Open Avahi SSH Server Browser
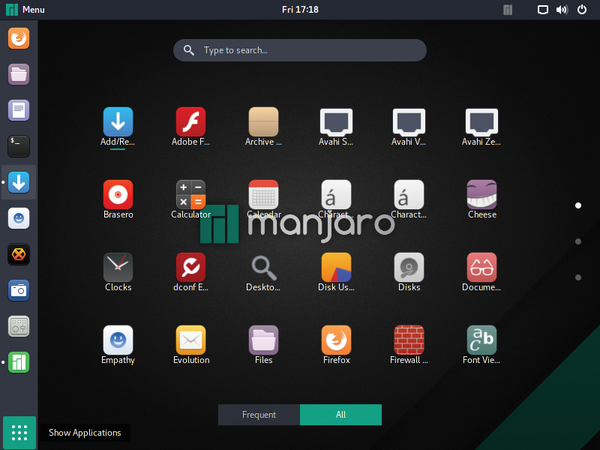 pos(336,122)
